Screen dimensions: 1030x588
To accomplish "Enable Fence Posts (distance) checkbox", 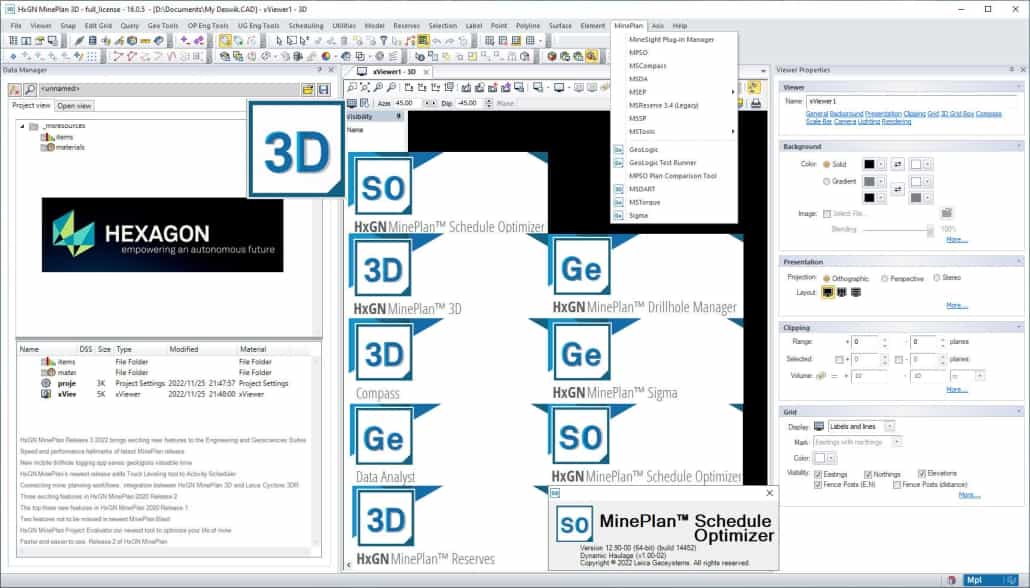I will coord(896,485).
